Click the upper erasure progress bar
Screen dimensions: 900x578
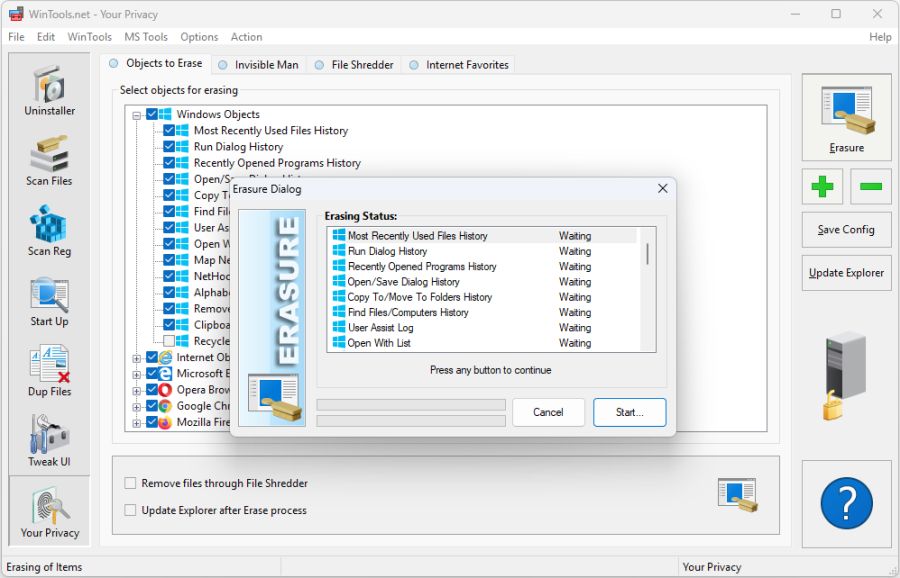click(410, 404)
